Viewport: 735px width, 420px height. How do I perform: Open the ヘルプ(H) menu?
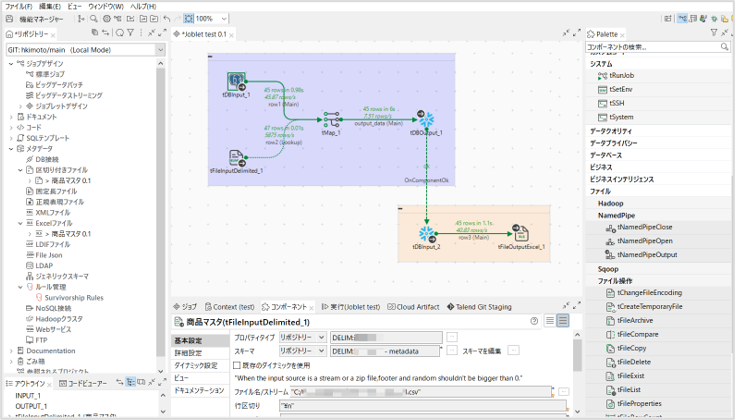[143, 7]
